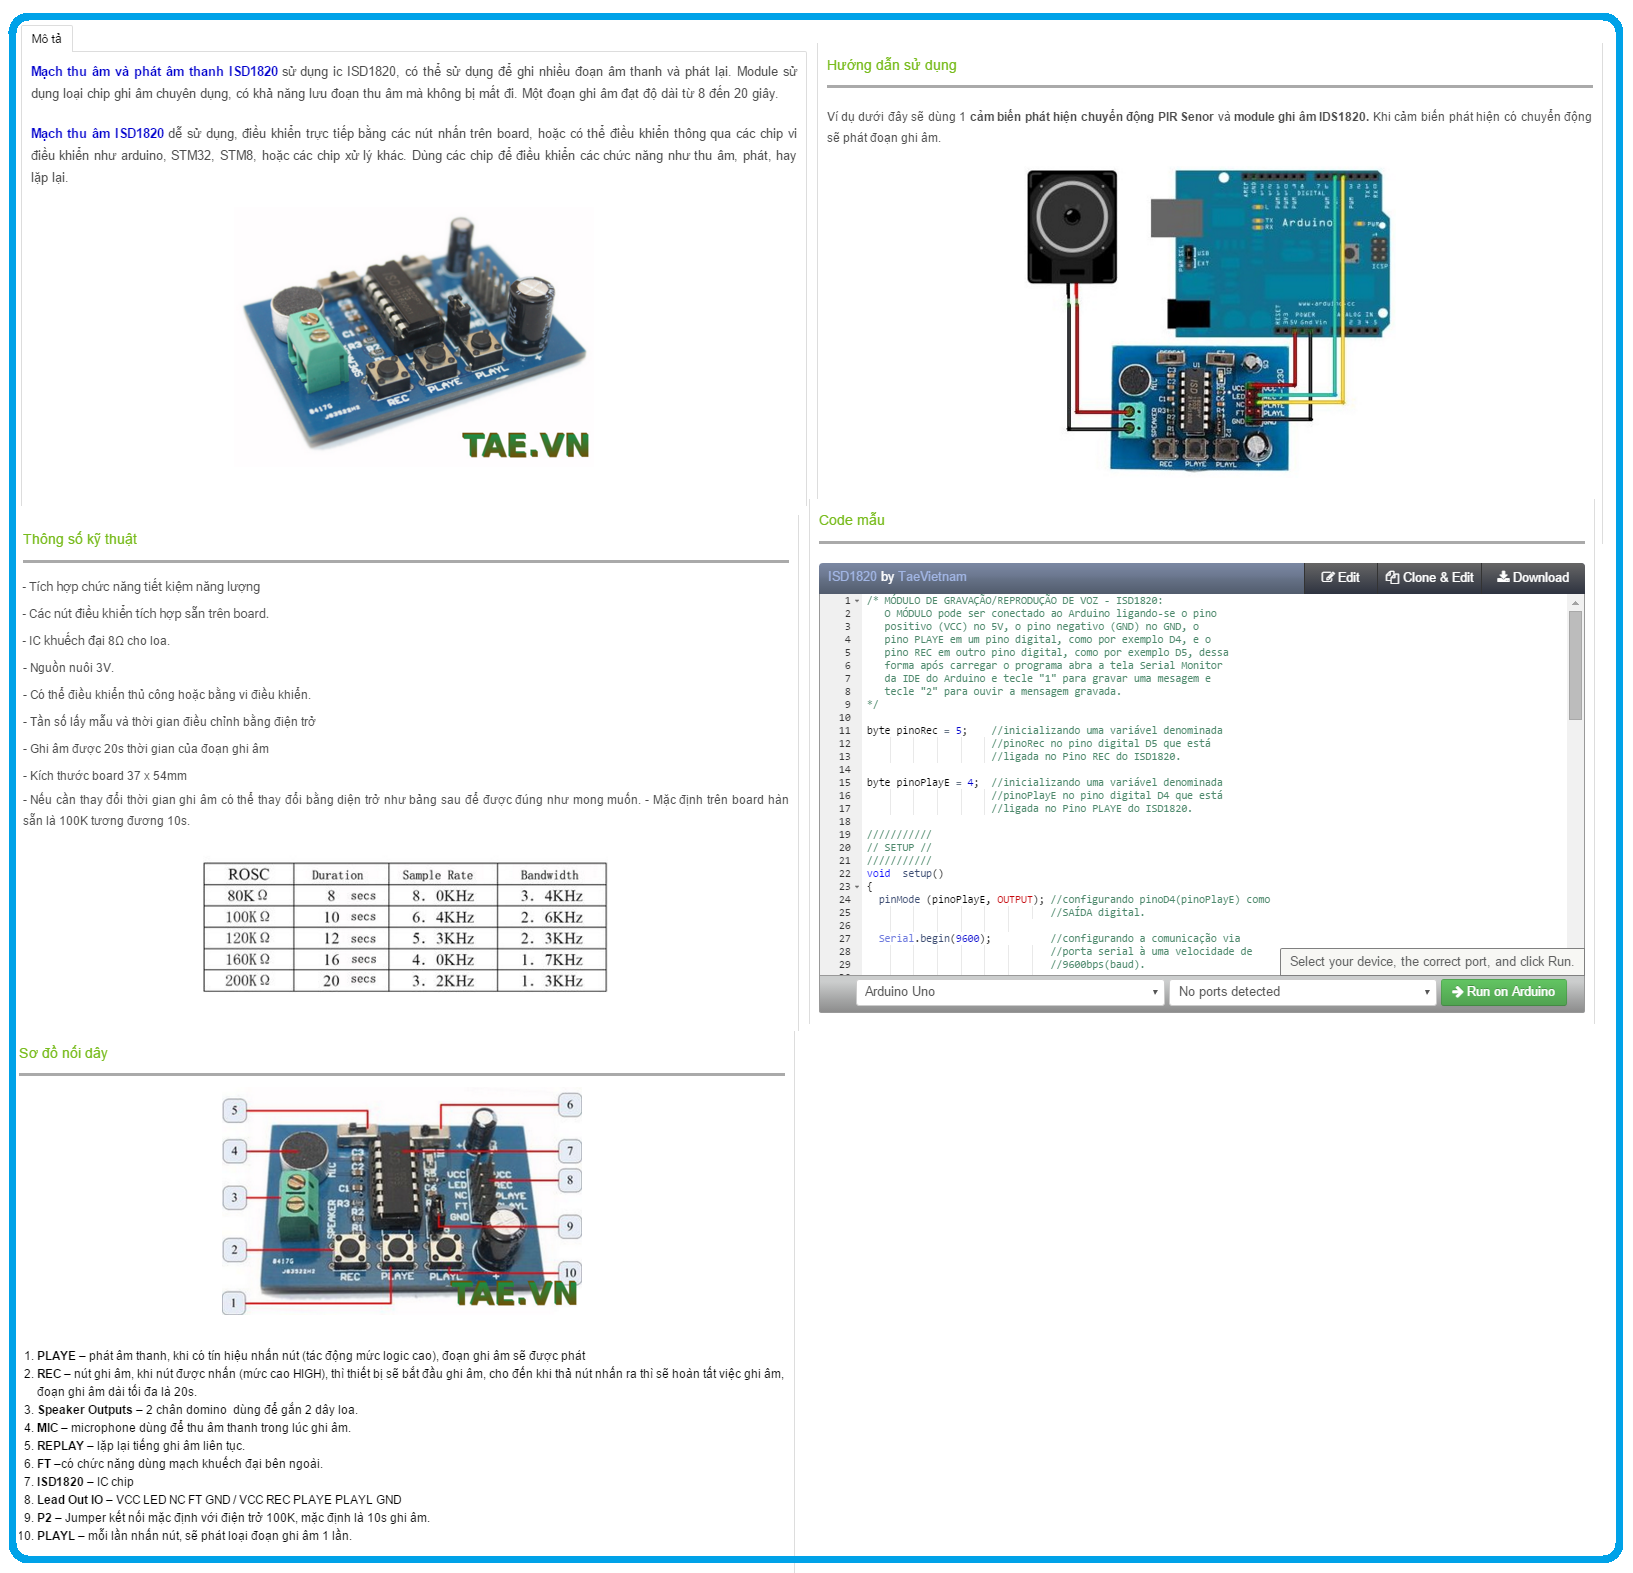
Task: Click the code line 'byte pinoPlayE = 4;'
Action: pyautogui.click(x=923, y=783)
